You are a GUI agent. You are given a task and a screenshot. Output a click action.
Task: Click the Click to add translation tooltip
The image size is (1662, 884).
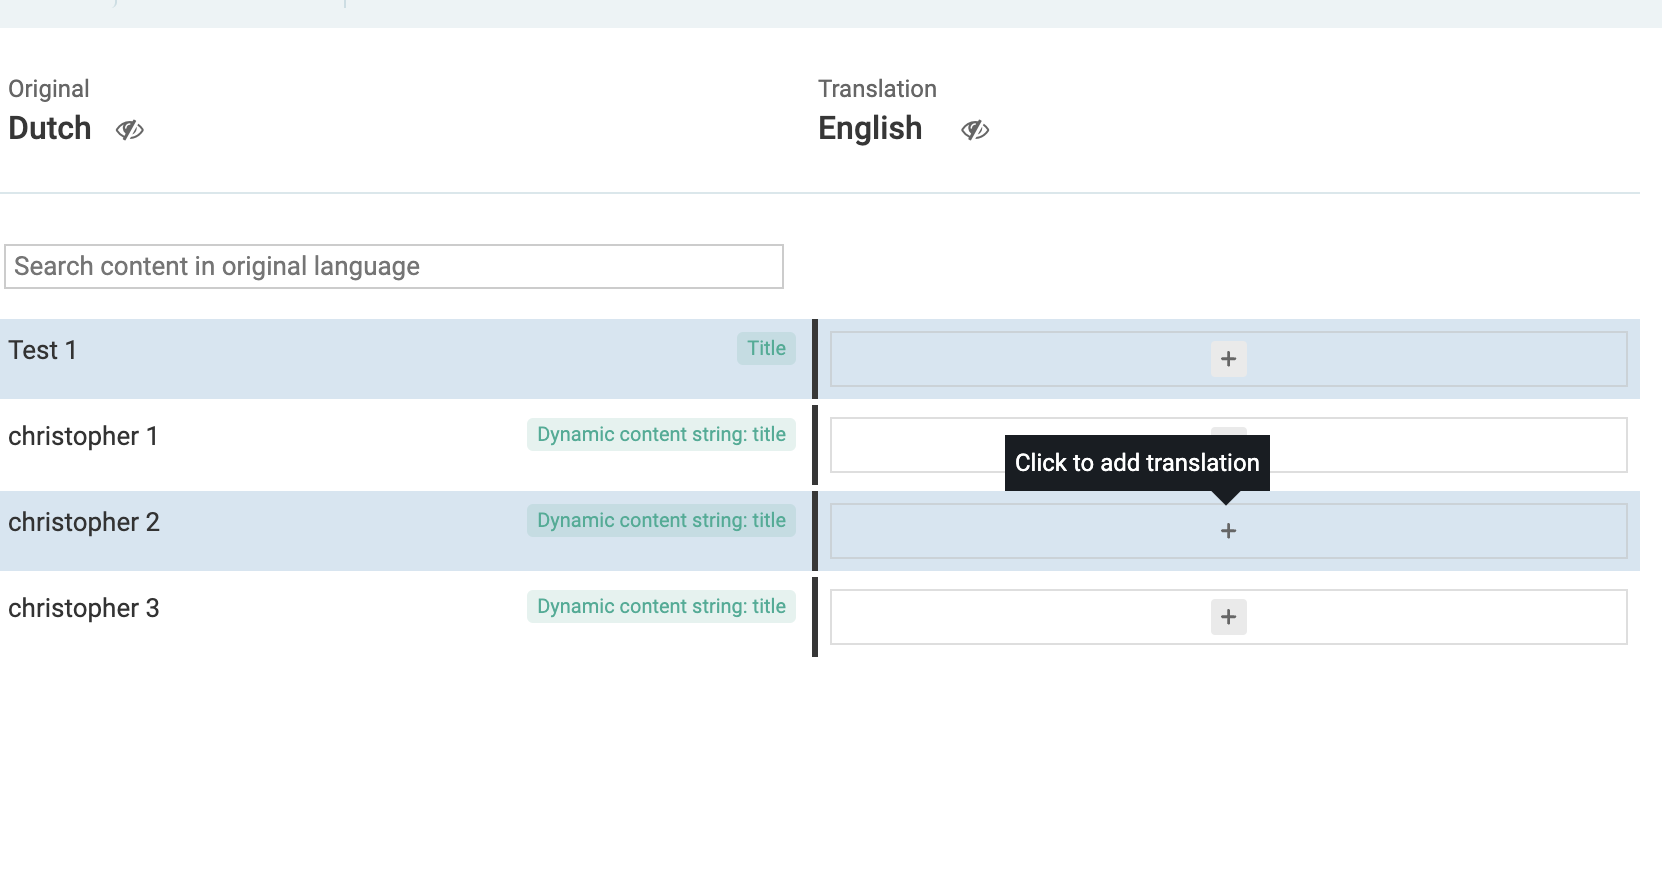1137,463
